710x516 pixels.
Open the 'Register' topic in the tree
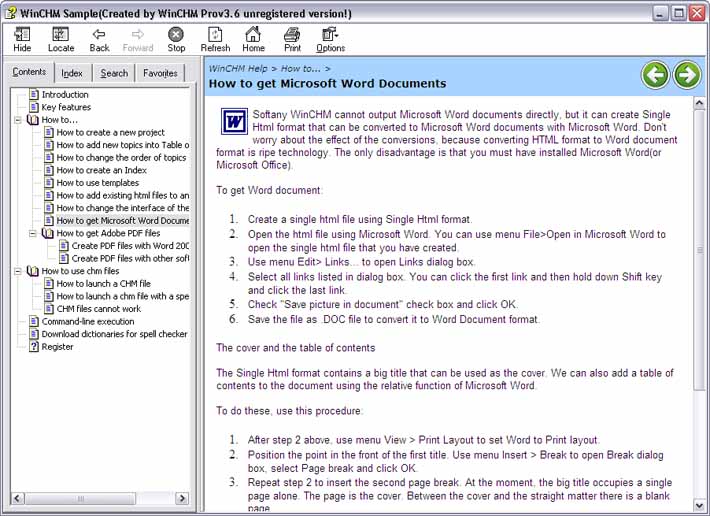[57, 347]
